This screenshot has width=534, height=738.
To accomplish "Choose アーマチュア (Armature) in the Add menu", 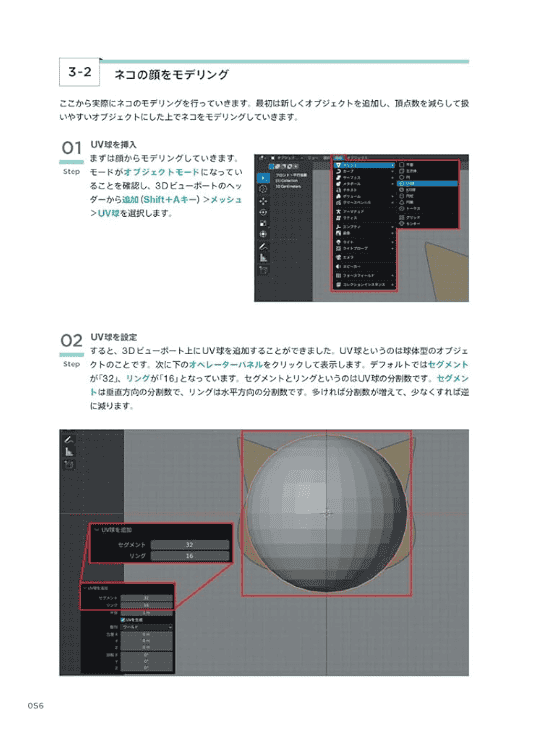I will [364, 211].
